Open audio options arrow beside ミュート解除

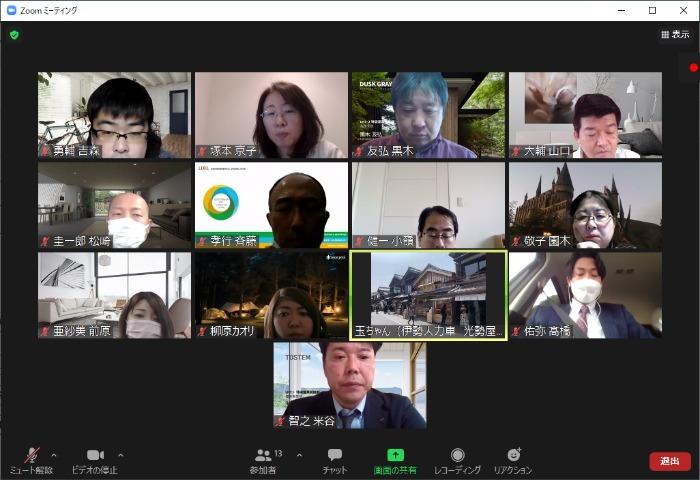[x=54, y=455]
